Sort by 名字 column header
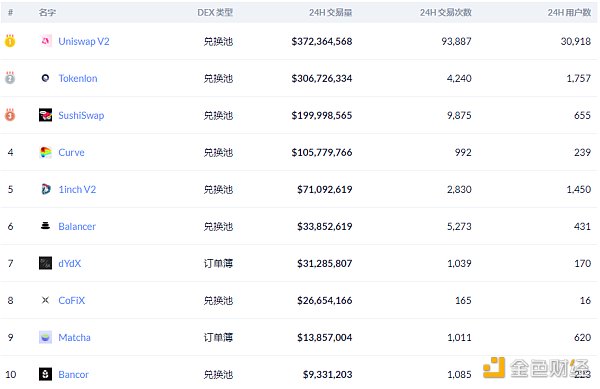The image size is (600, 389). (x=47, y=13)
